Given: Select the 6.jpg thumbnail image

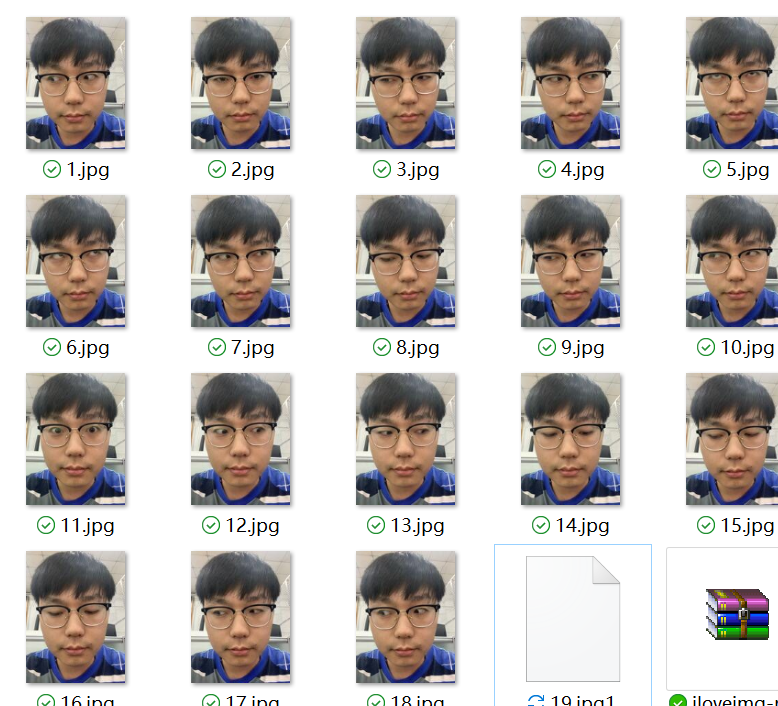Looking at the screenshot, I should tap(75, 261).
